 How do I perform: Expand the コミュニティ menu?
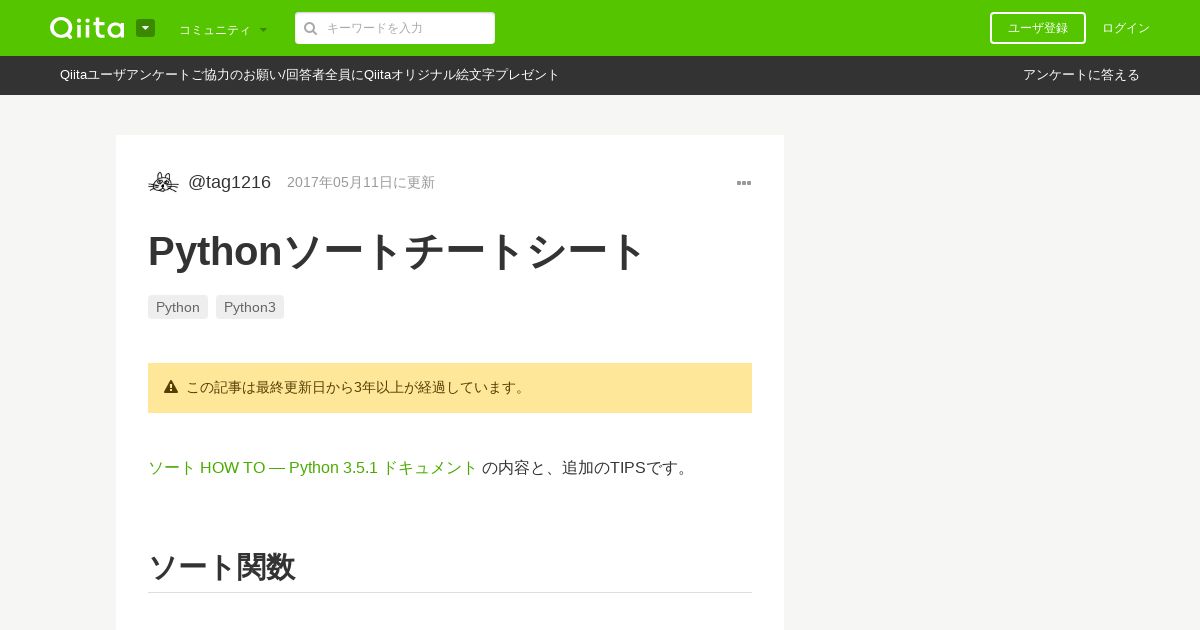click(223, 30)
